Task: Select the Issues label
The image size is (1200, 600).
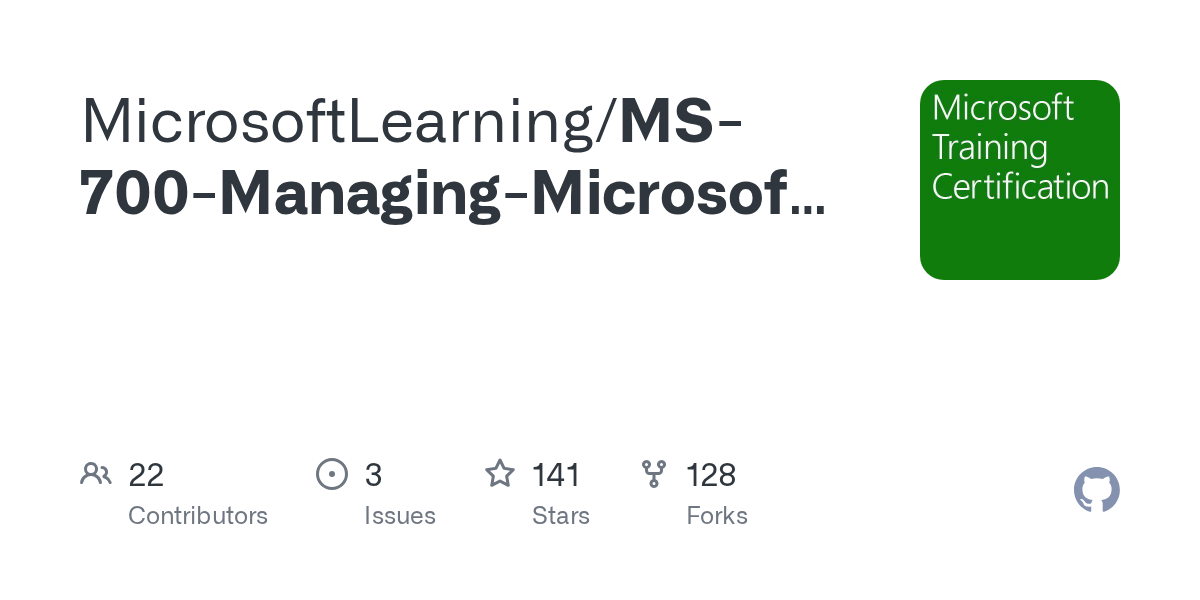Action: click(400, 516)
